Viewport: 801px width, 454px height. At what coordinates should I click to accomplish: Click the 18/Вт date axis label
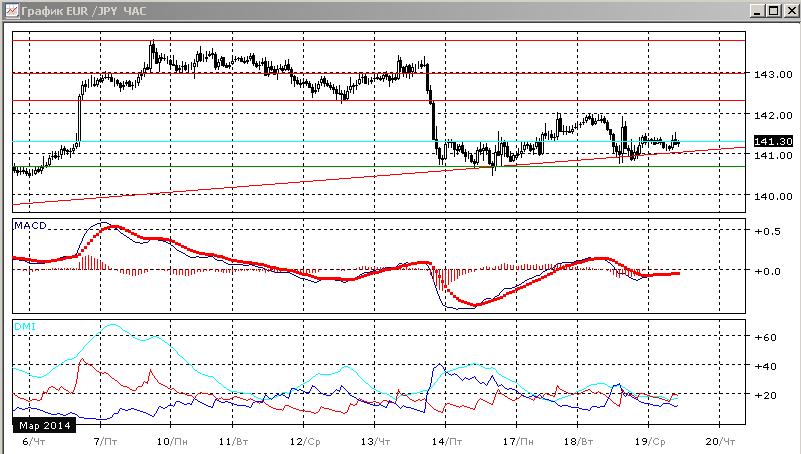point(579,441)
